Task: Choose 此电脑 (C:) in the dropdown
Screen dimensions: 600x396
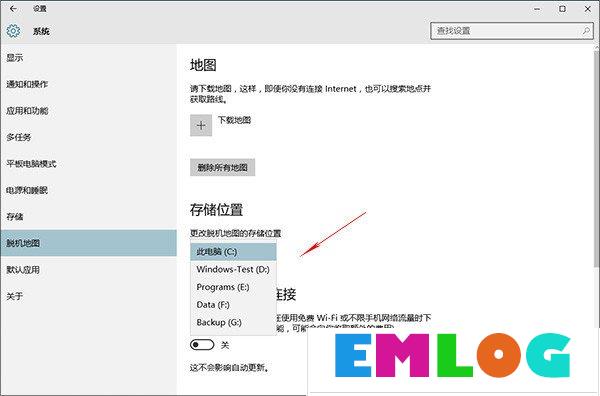Action: point(233,252)
